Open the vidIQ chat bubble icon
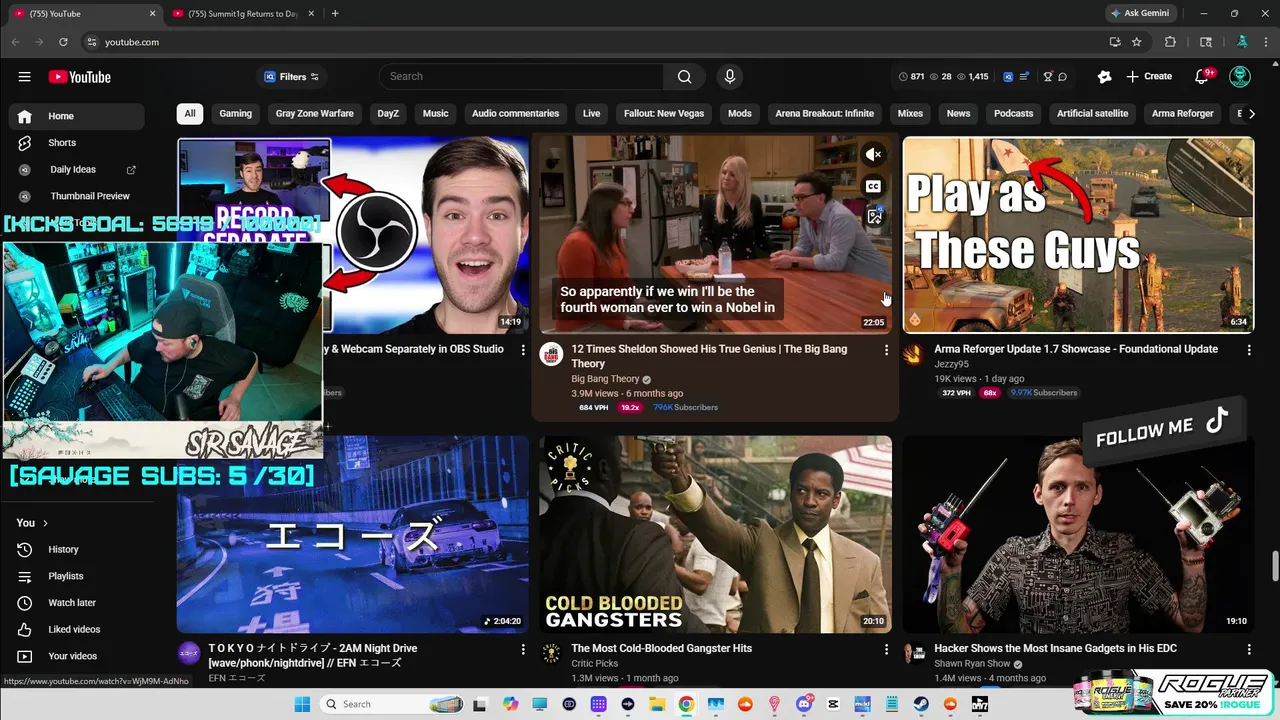 1062,77
